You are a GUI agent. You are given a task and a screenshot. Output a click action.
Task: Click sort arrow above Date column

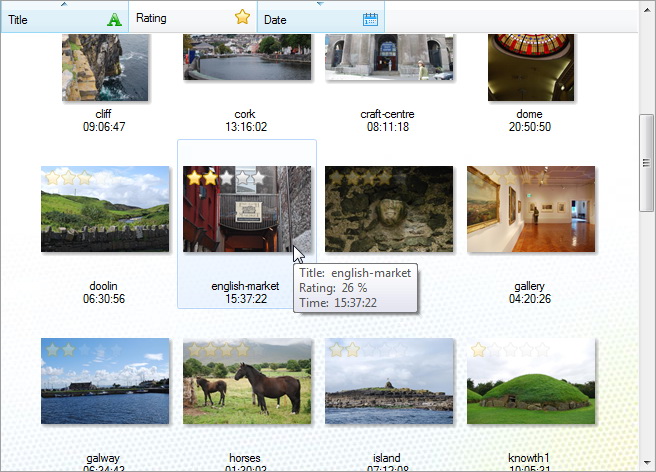coord(320,4)
